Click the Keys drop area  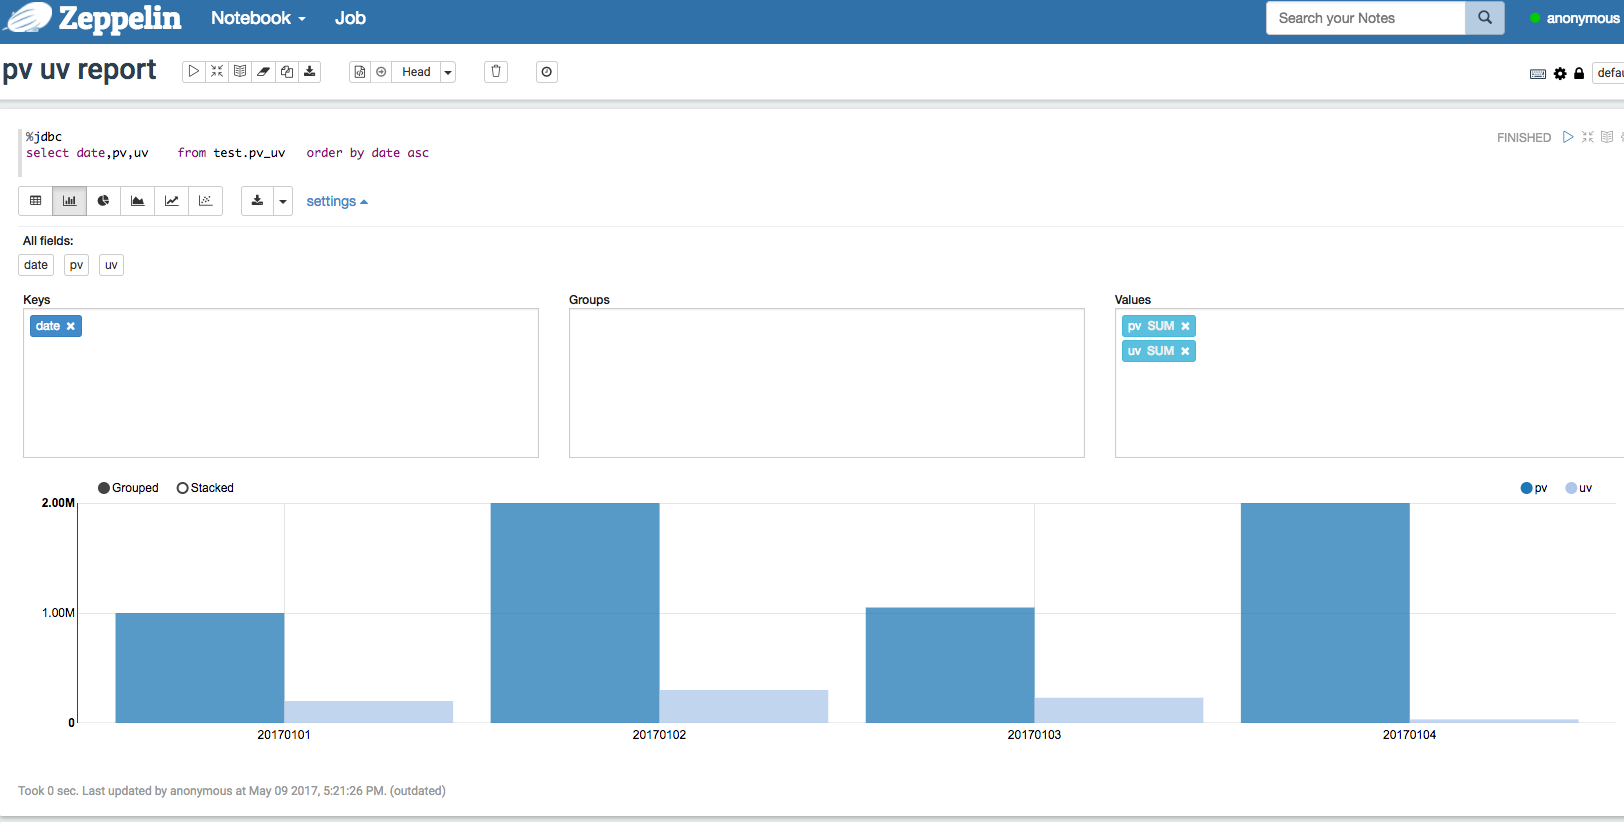281,383
